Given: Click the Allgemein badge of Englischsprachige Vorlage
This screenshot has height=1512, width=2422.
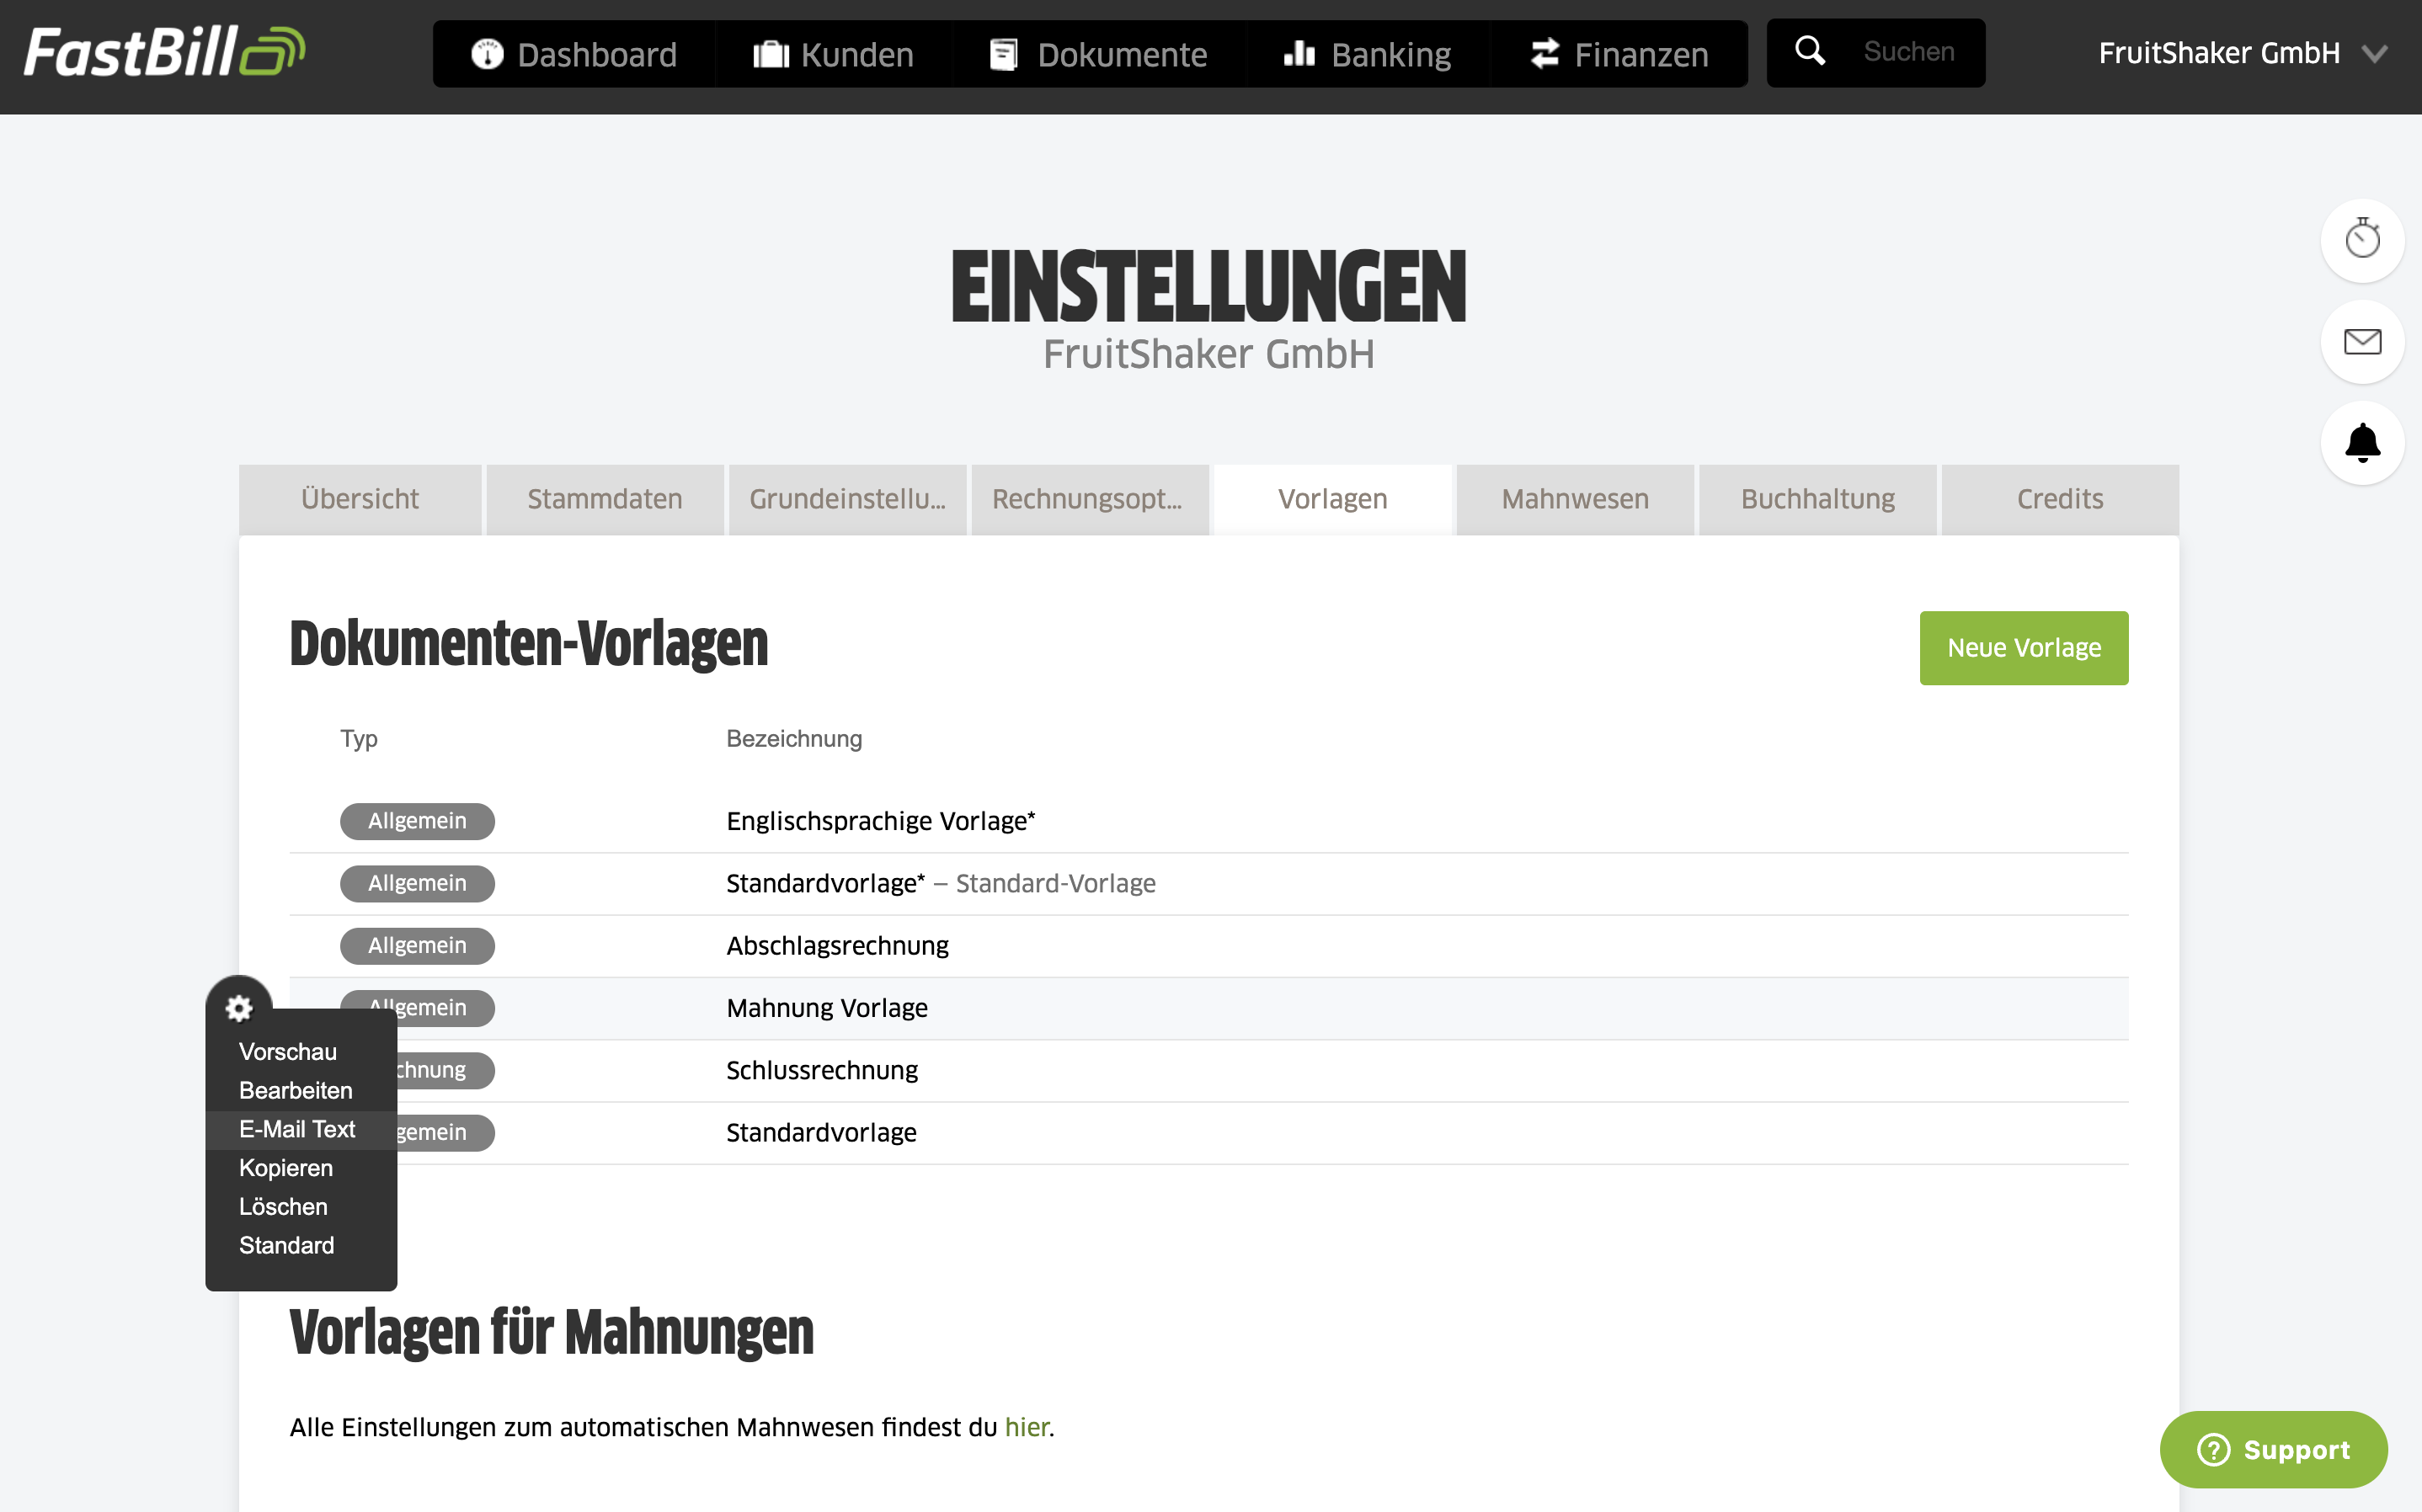Looking at the screenshot, I should (x=417, y=821).
